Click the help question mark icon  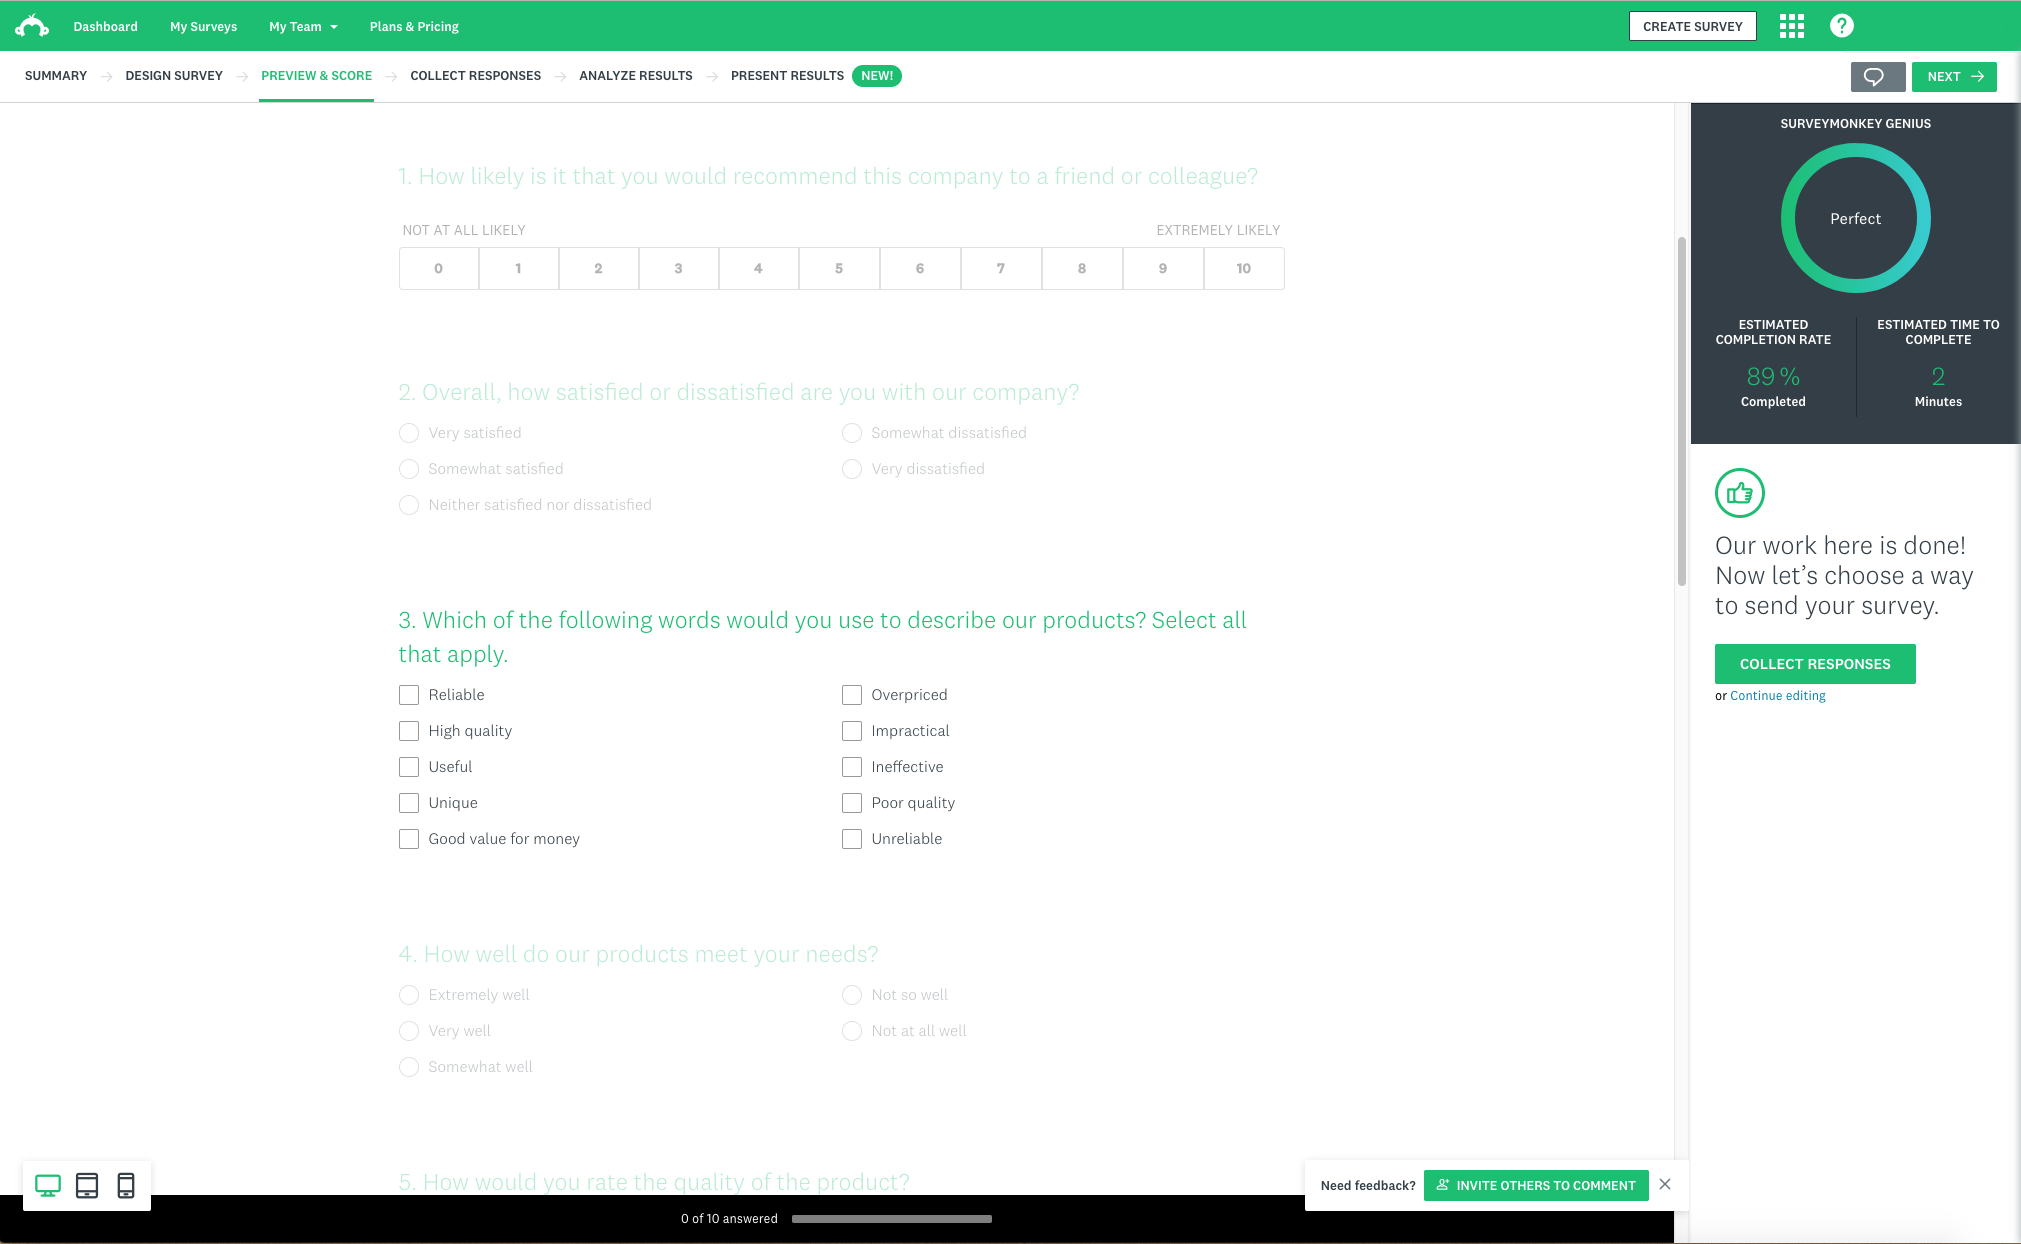tap(1842, 25)
